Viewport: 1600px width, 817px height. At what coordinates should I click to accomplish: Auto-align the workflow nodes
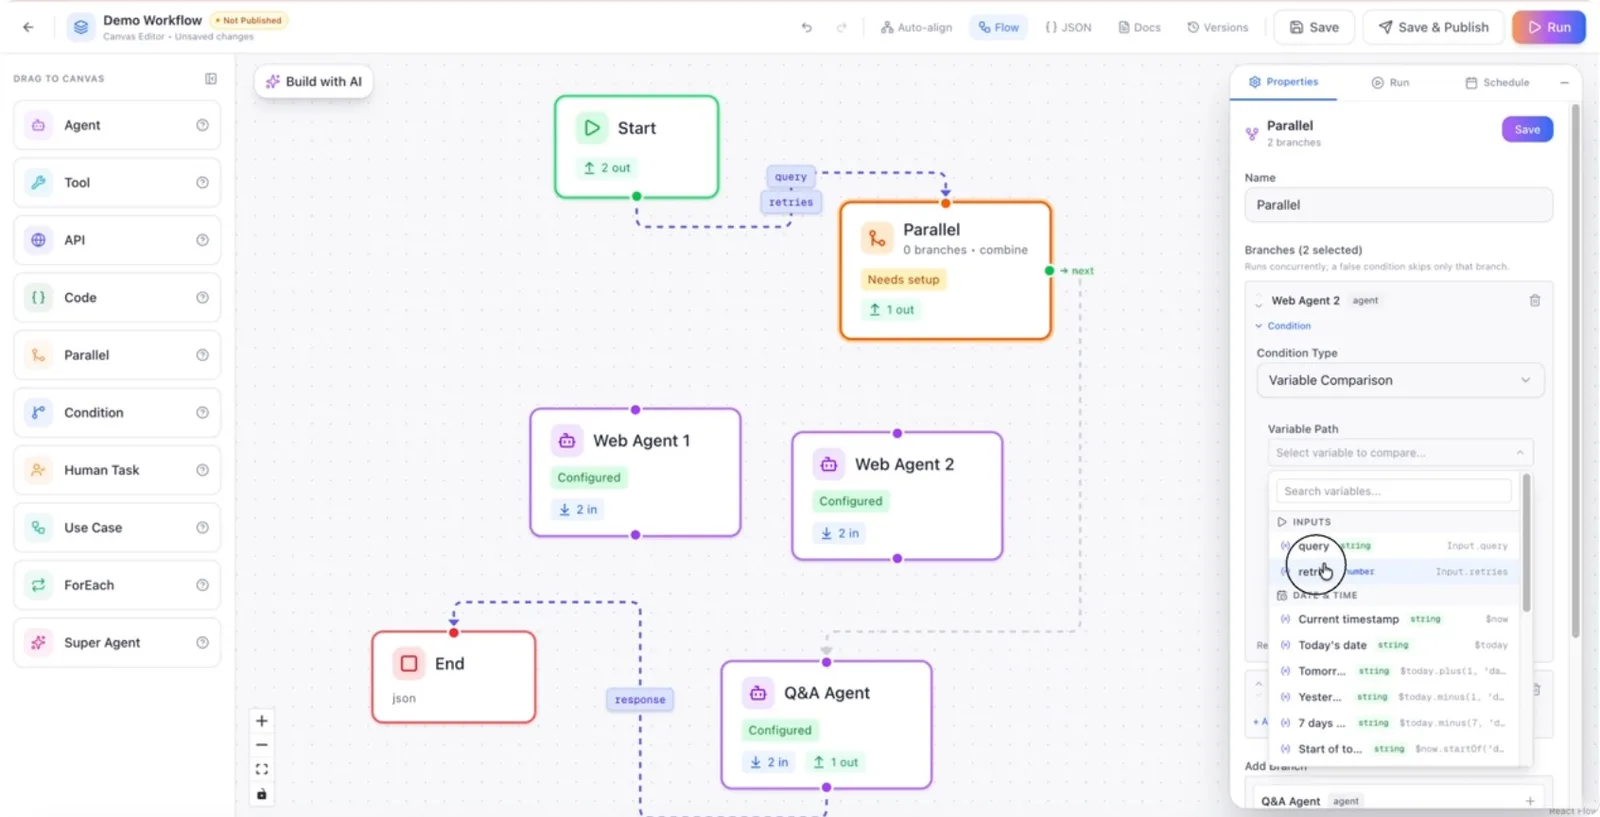point(916,27)
